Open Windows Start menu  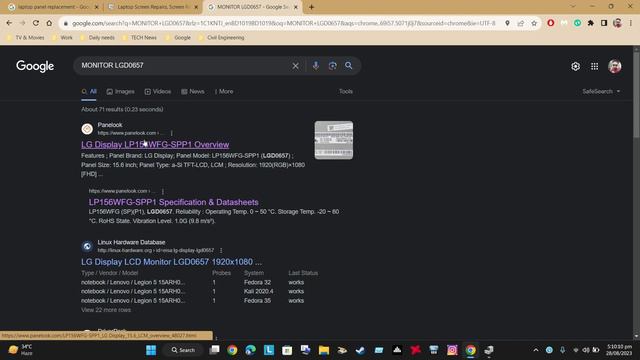click(x=151, y=350)
